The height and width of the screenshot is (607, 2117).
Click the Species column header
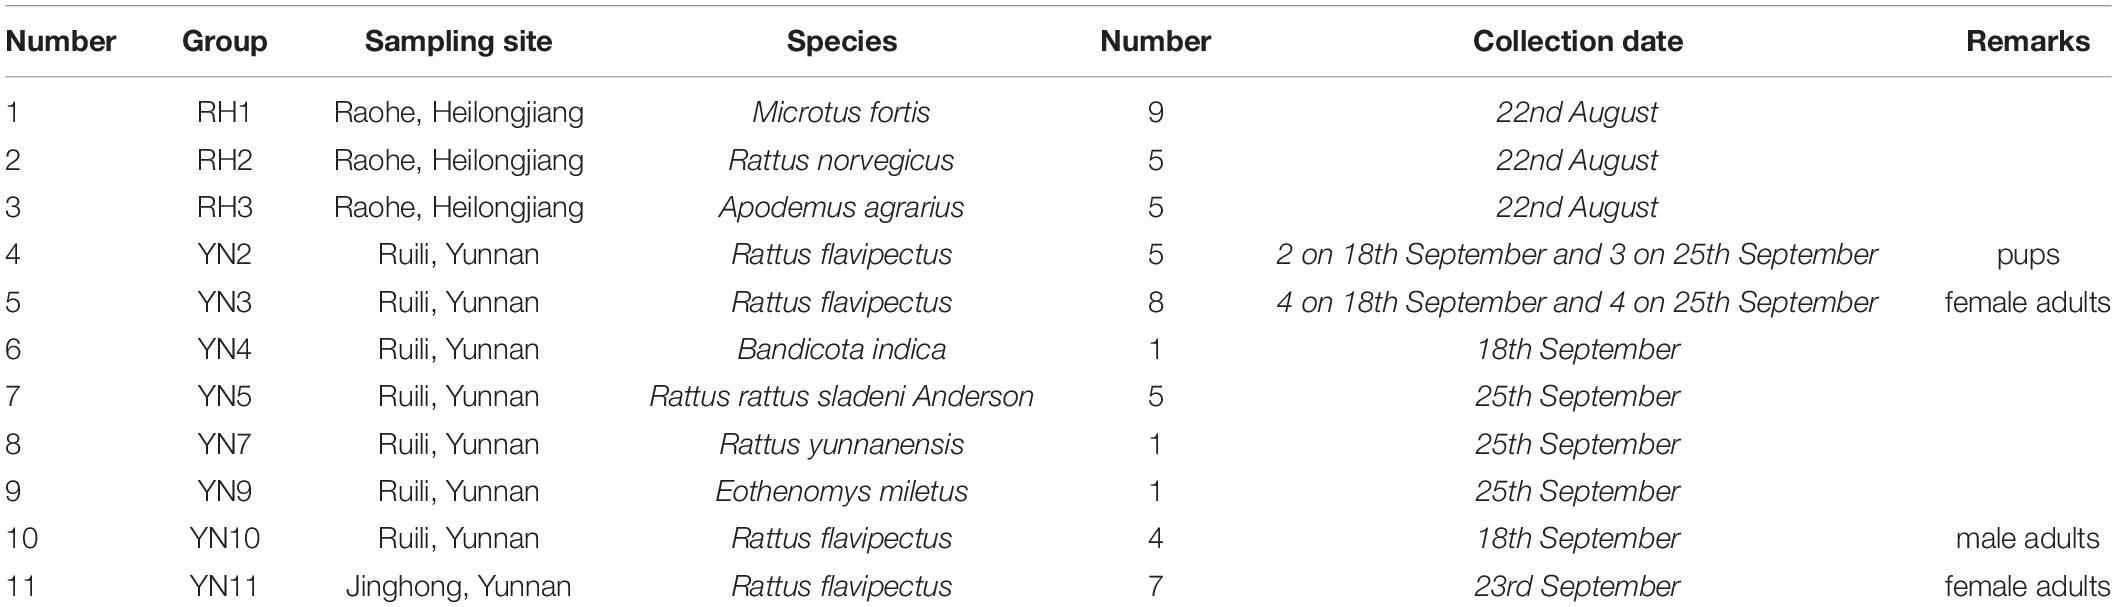point(842,41)
